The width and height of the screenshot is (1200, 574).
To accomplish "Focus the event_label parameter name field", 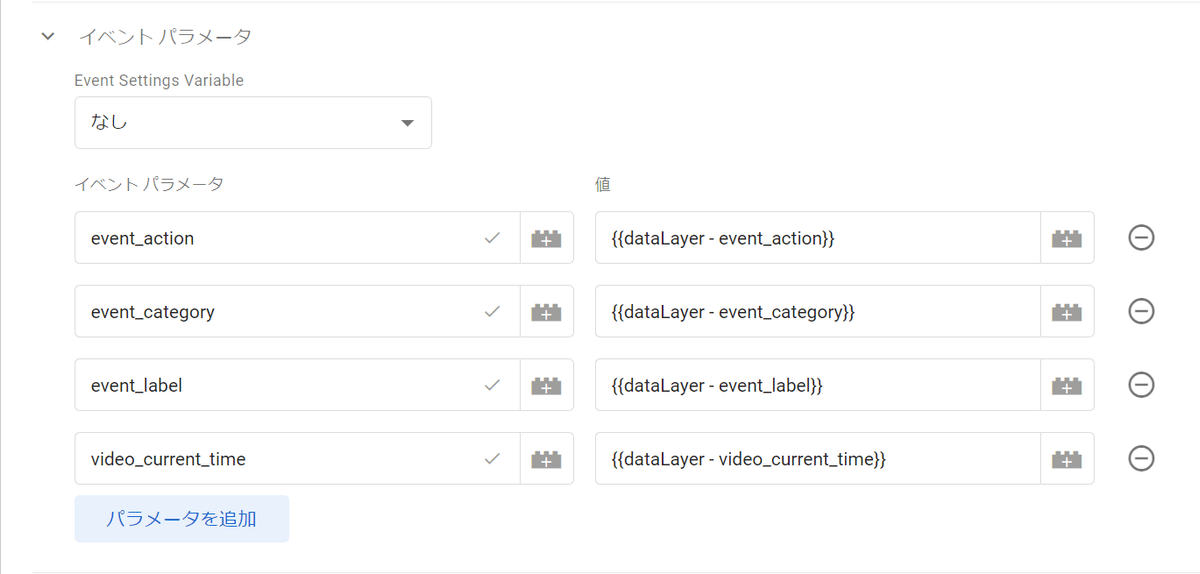I will (x=297, y=385).
